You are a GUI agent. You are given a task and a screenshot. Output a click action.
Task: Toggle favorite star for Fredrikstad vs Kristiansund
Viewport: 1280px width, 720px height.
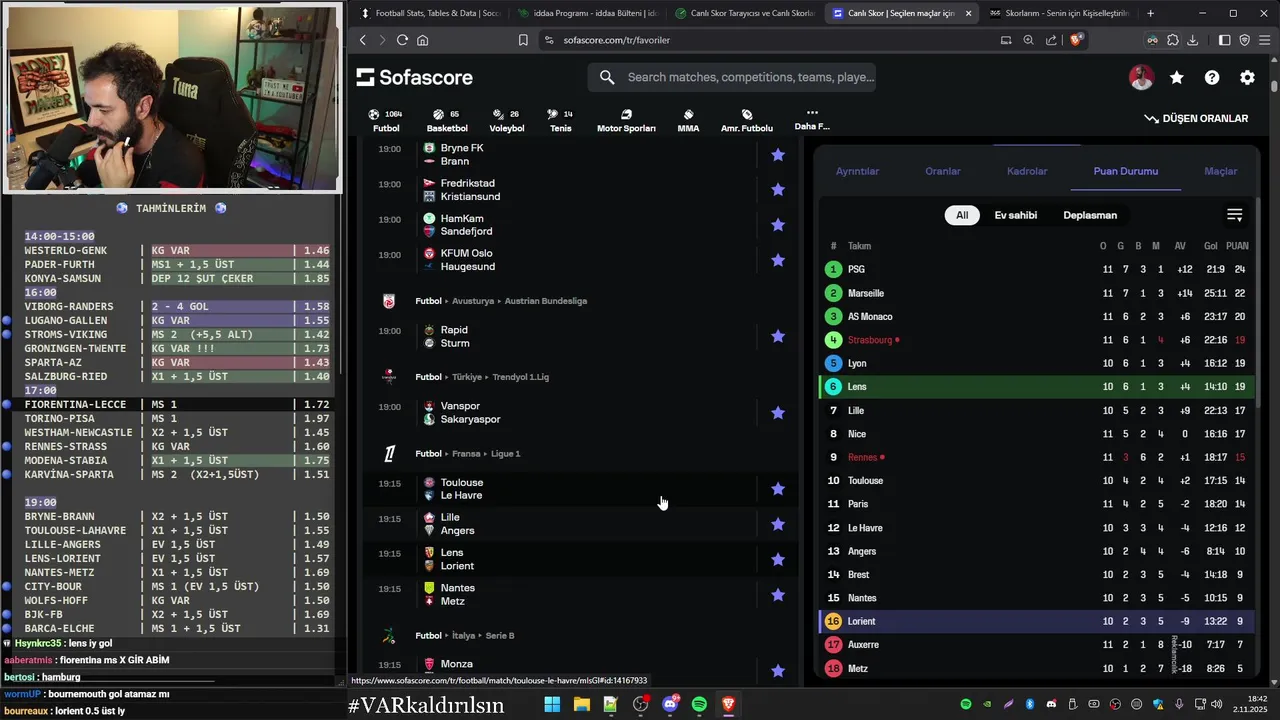(778, 190)
